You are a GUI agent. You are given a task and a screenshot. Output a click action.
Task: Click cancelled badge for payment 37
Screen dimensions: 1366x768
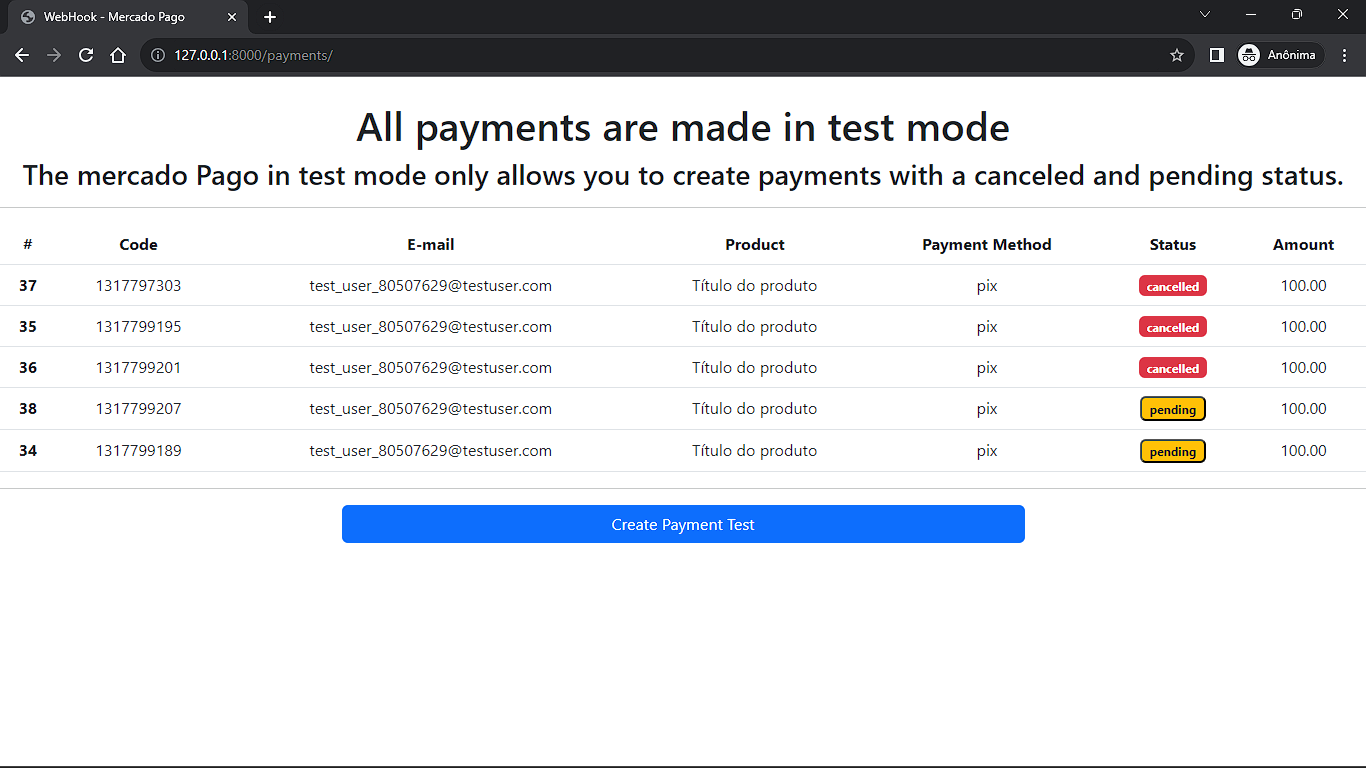[1173, 286]
